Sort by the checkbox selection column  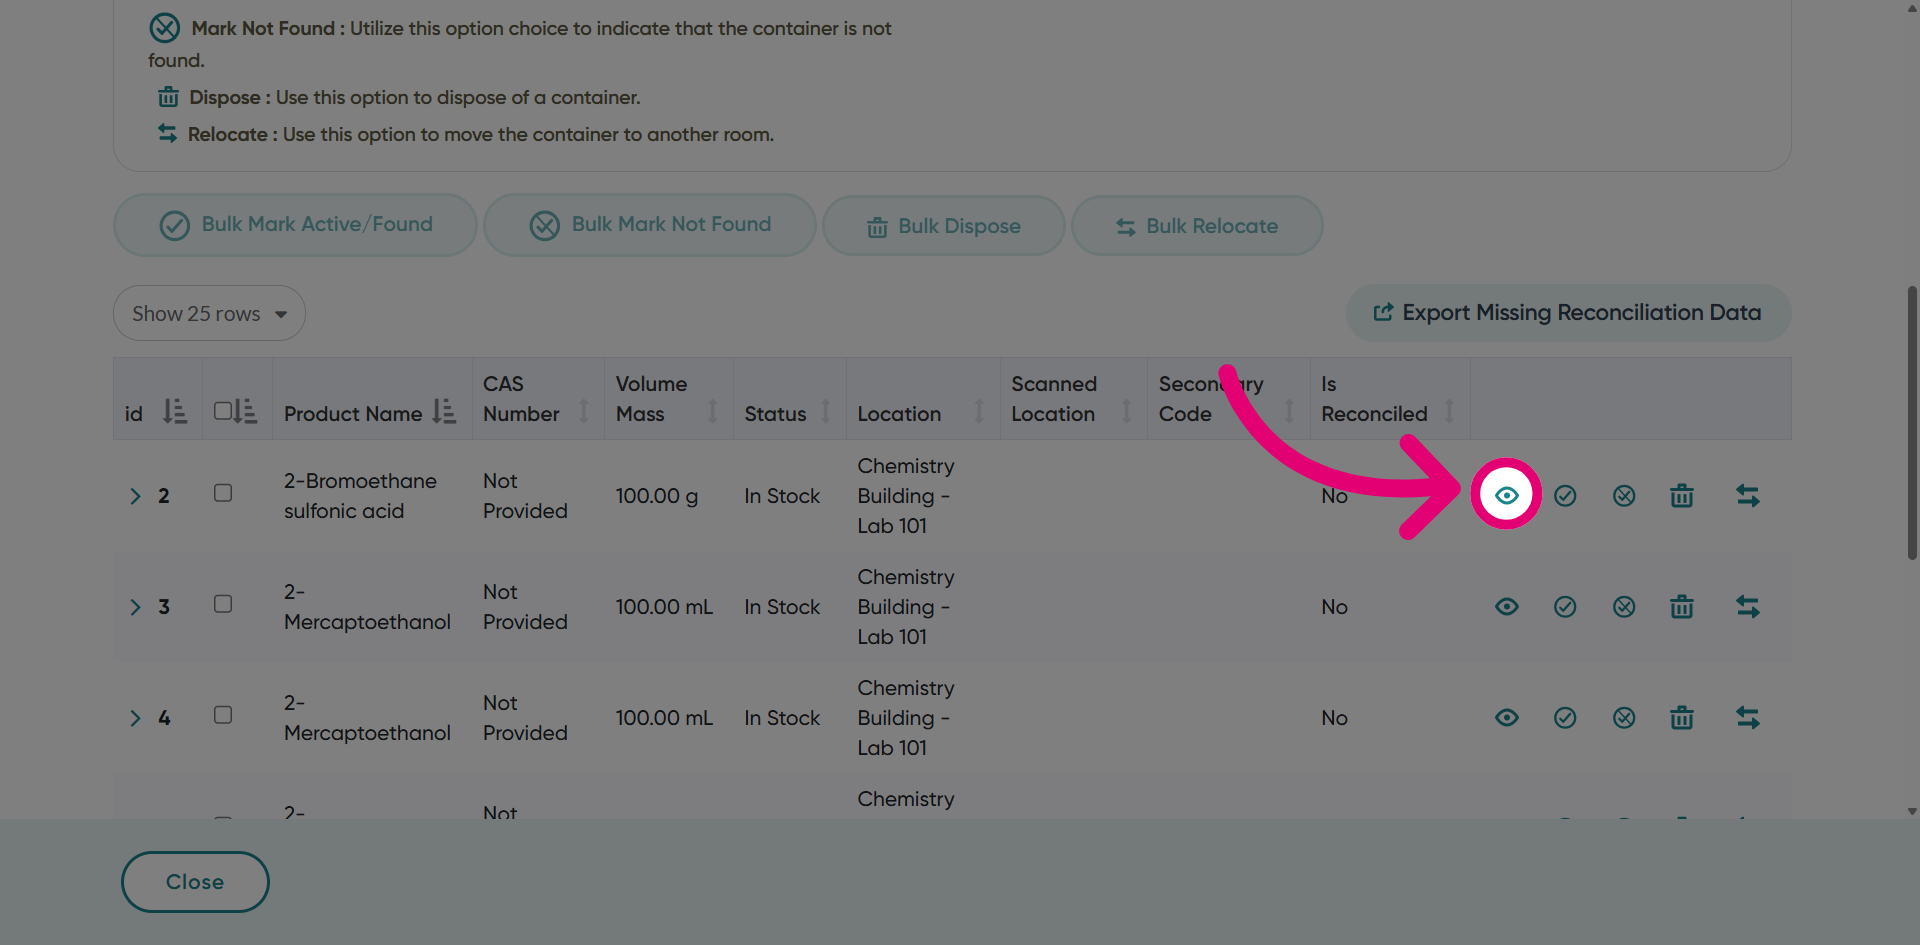[246, 411]
